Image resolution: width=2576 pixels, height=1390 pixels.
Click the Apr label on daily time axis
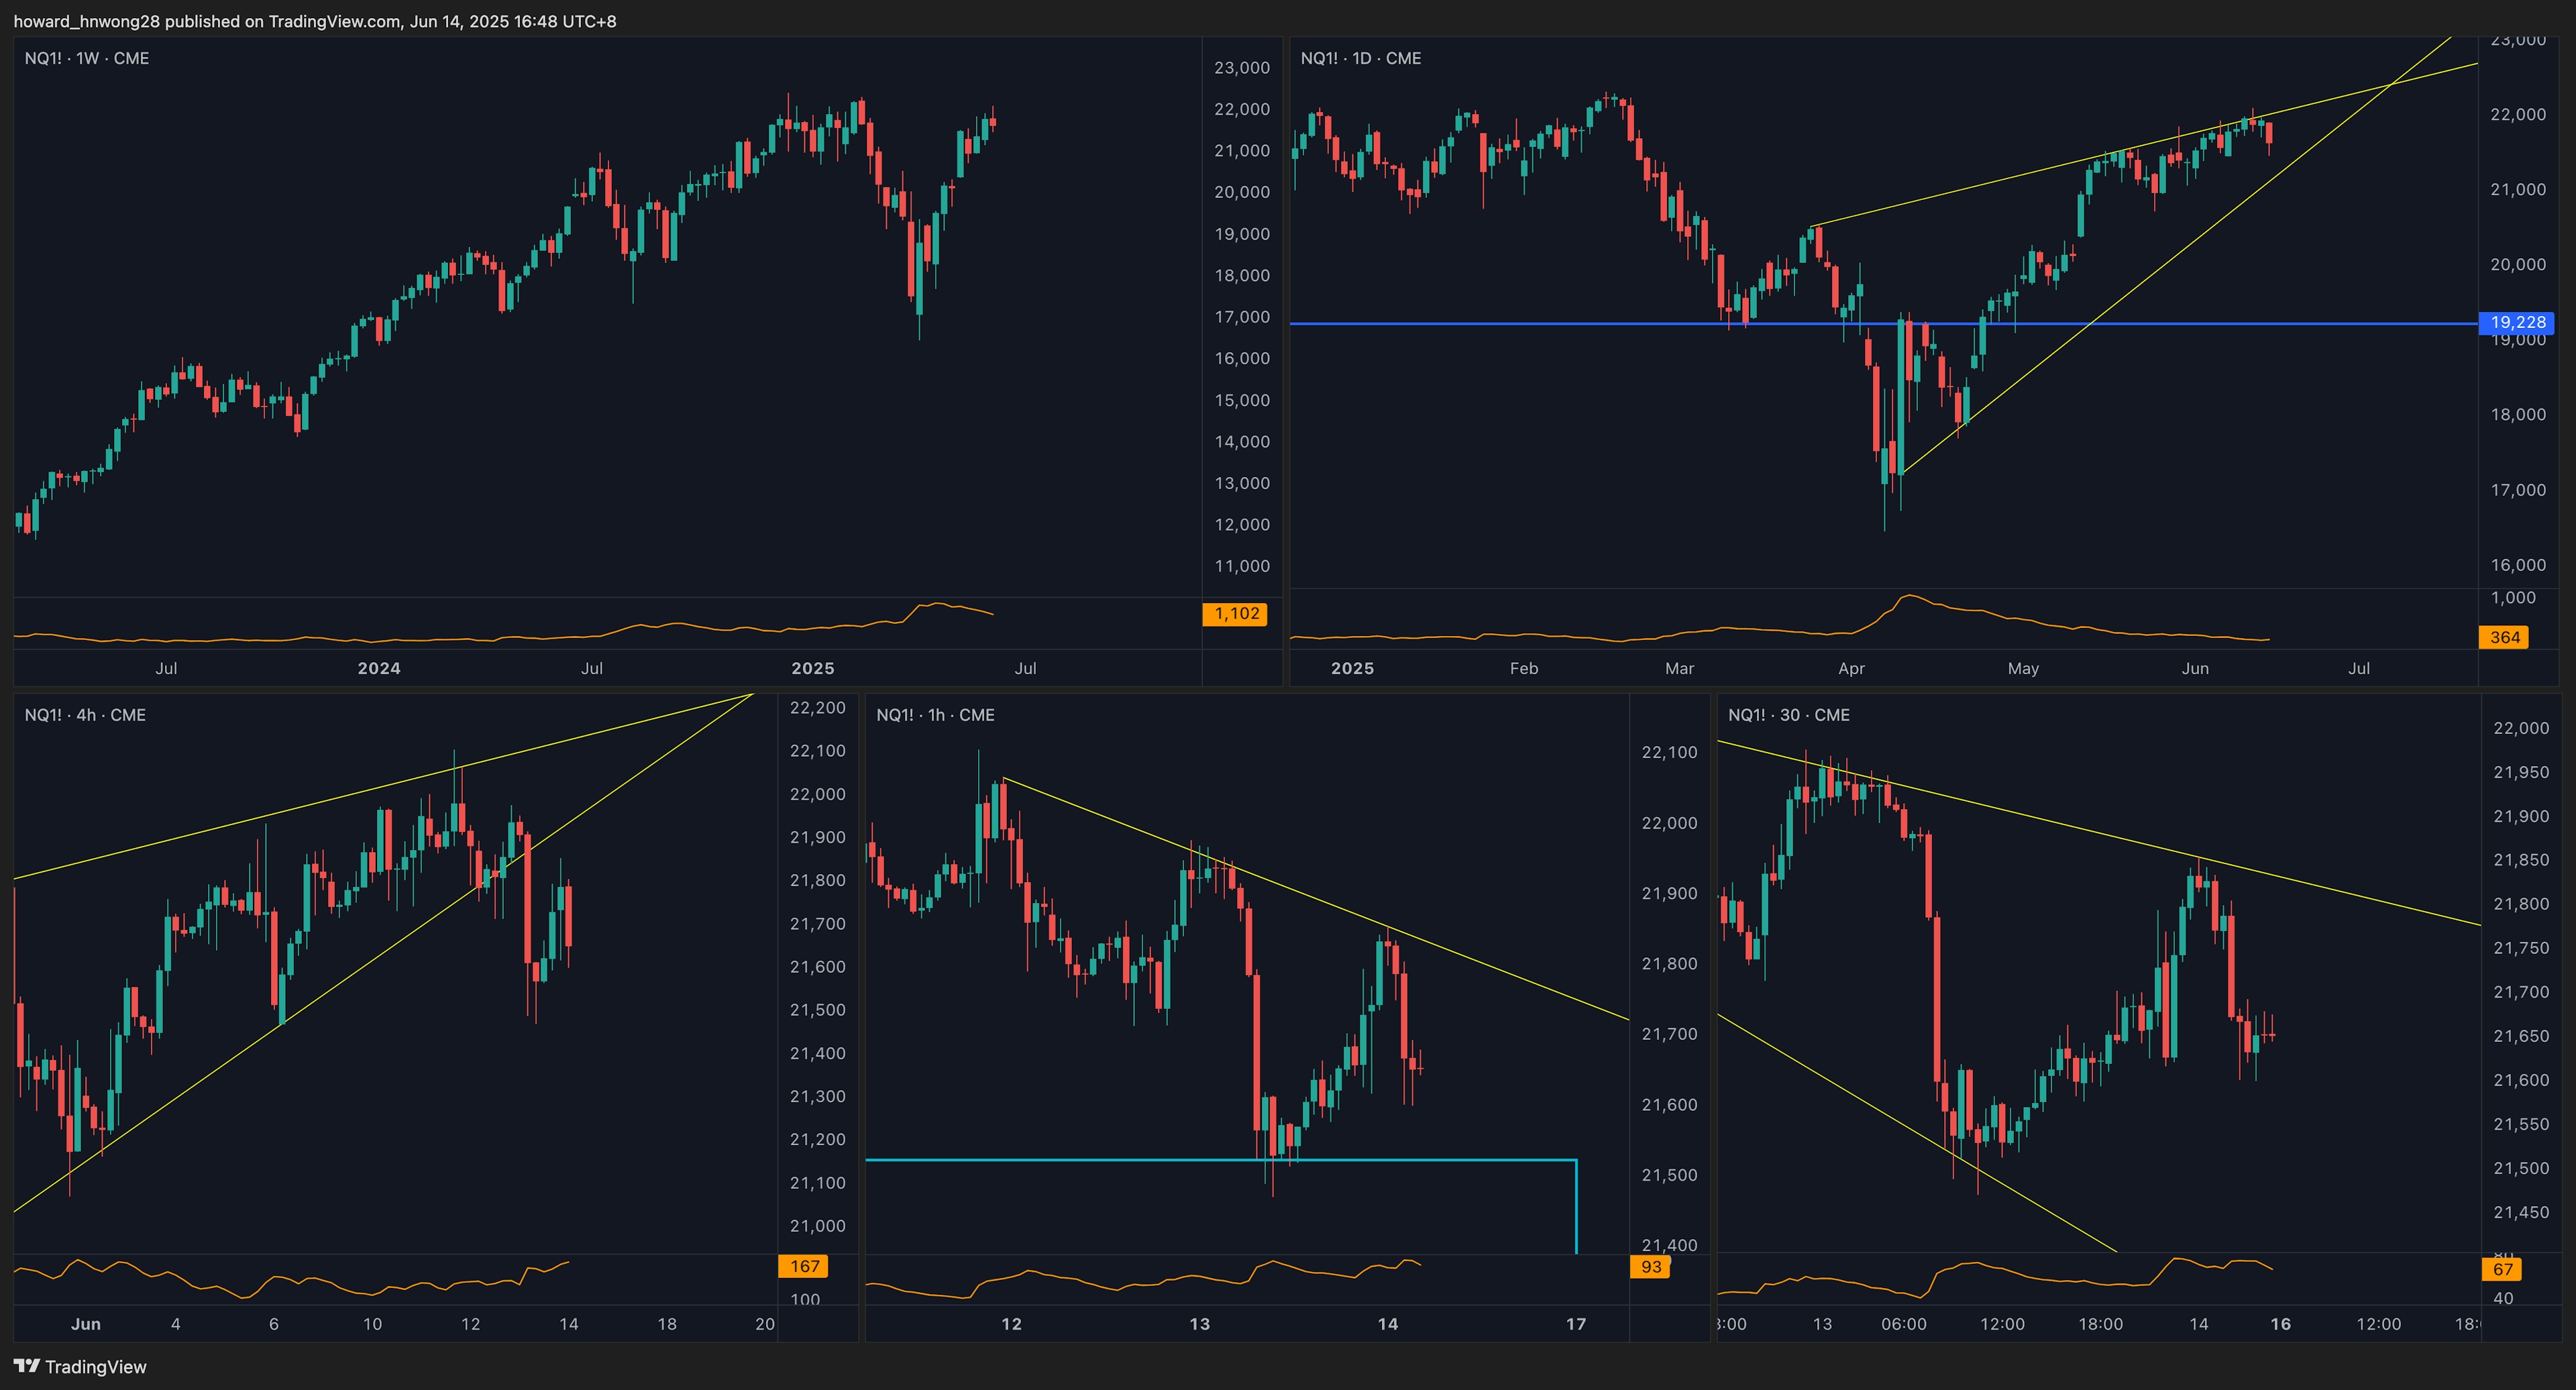point(1851,668)
